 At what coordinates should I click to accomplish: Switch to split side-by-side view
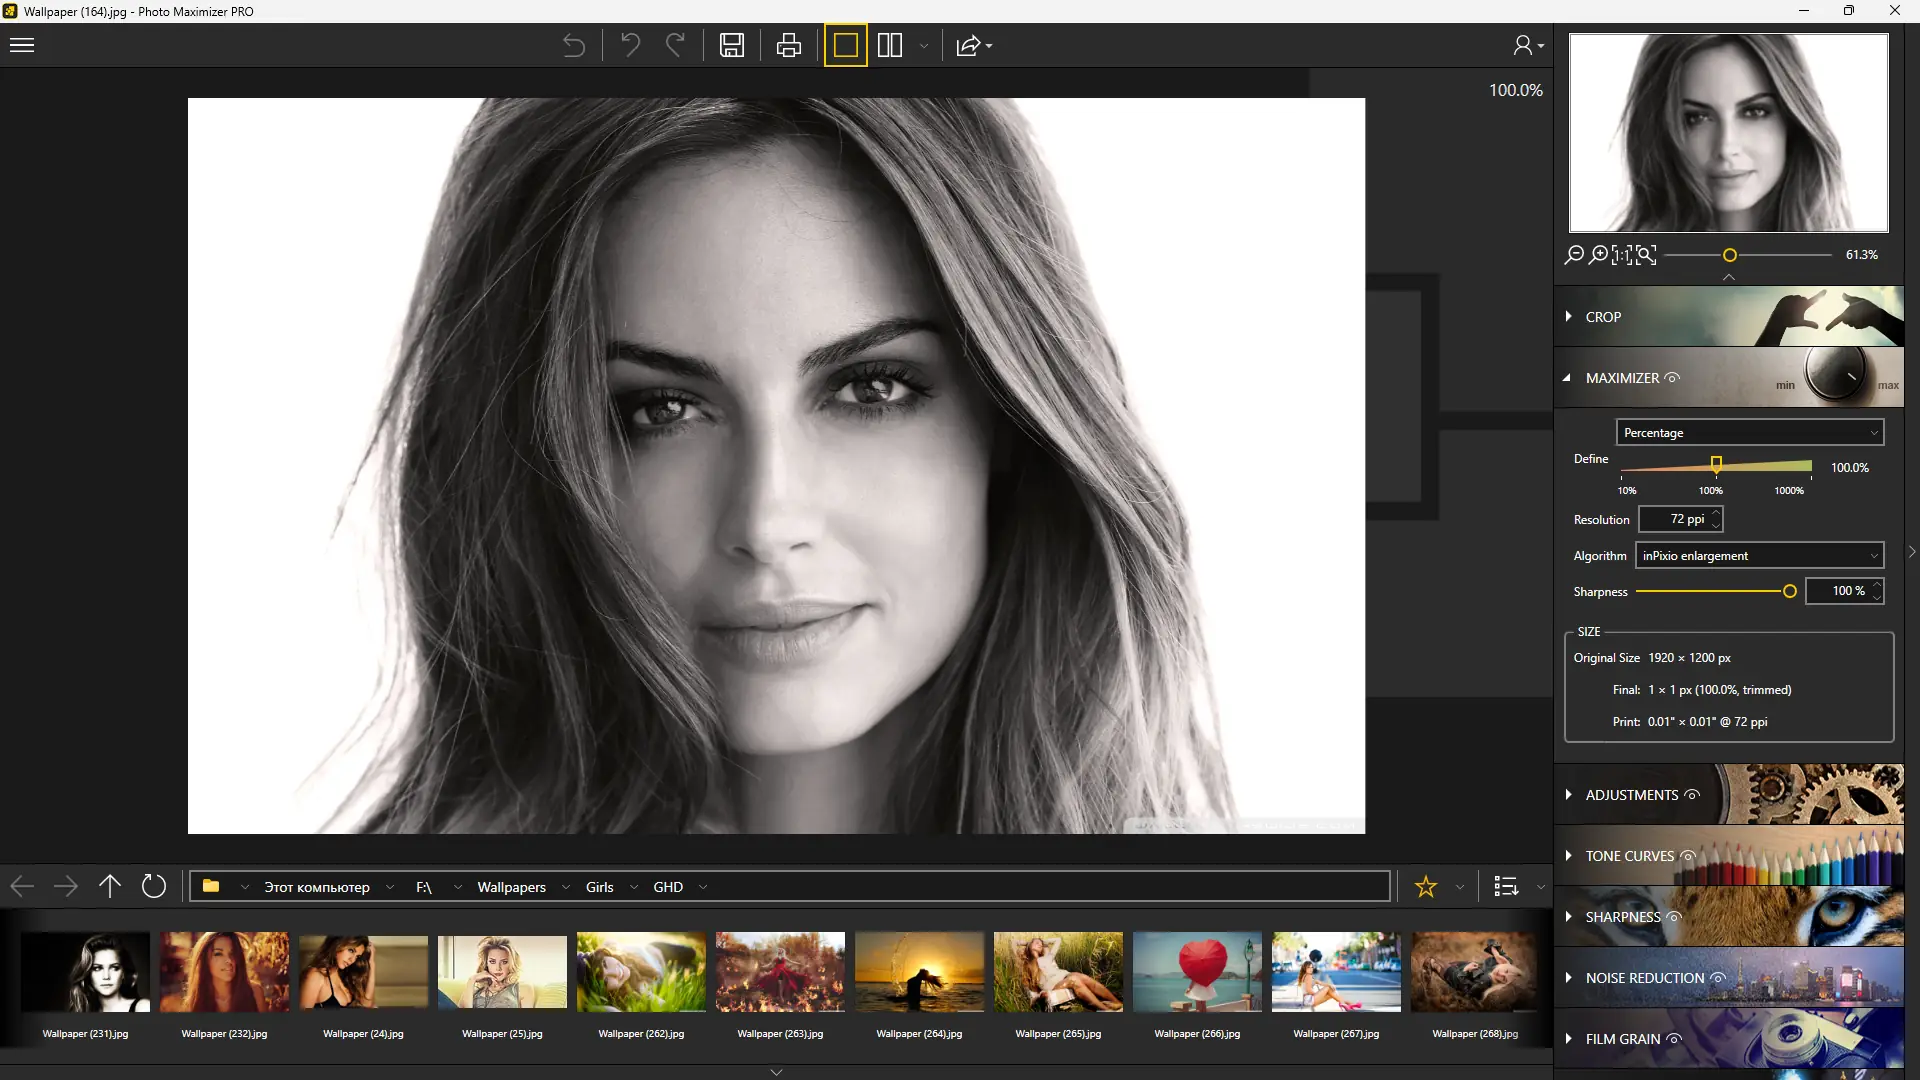click(890, 46)
